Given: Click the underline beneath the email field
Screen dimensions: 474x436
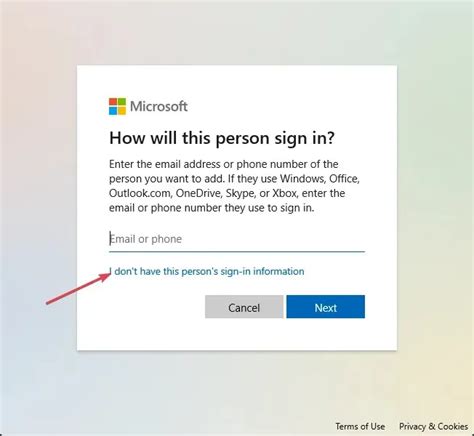Looking at the screenshot, I should tap(237, 251).
